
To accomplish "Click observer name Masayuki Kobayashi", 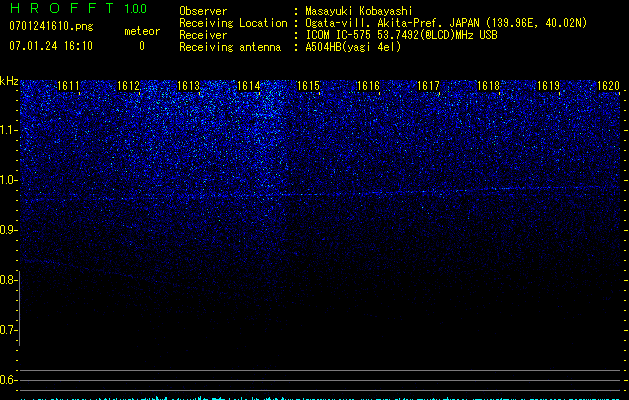I will [359, 11].
